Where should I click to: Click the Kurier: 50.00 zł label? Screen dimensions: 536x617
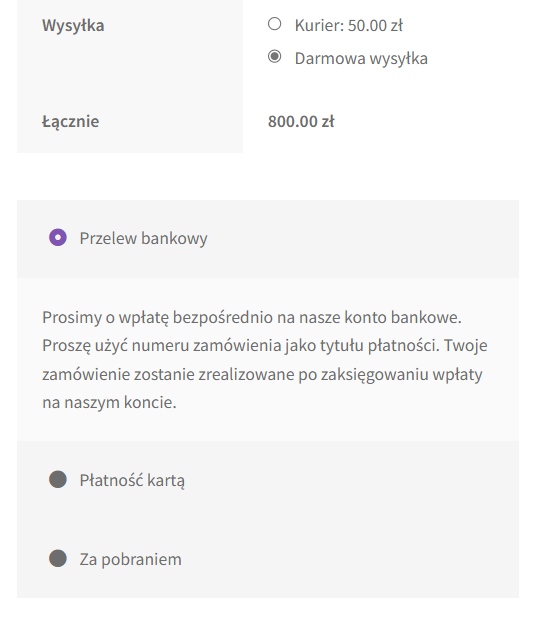coord(349,26)
